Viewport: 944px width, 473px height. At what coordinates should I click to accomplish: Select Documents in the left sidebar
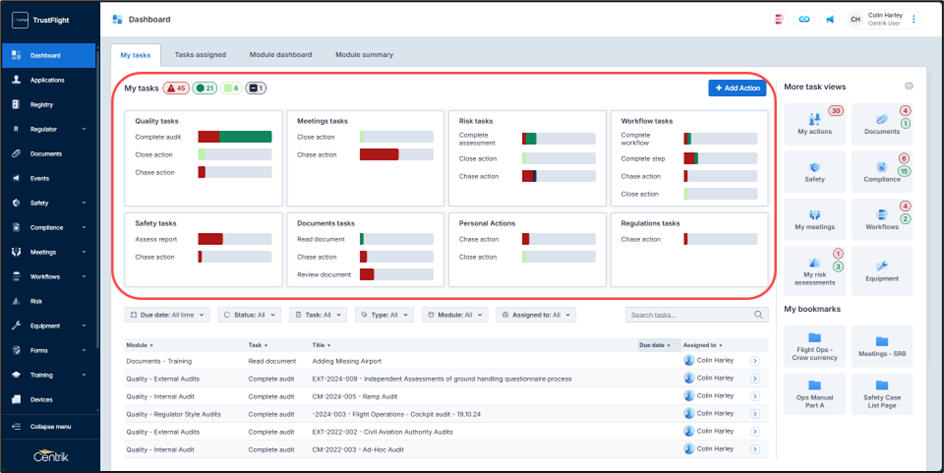(x=47, y=154)
